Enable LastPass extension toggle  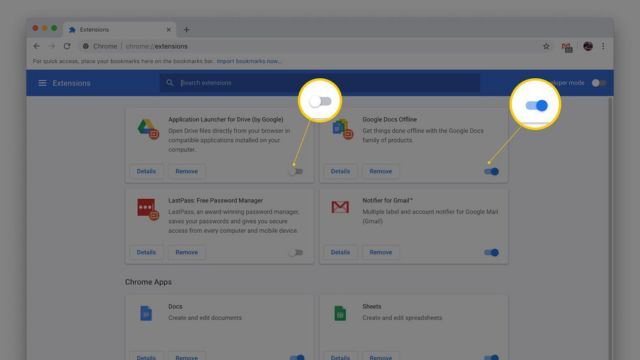[296, 253]
